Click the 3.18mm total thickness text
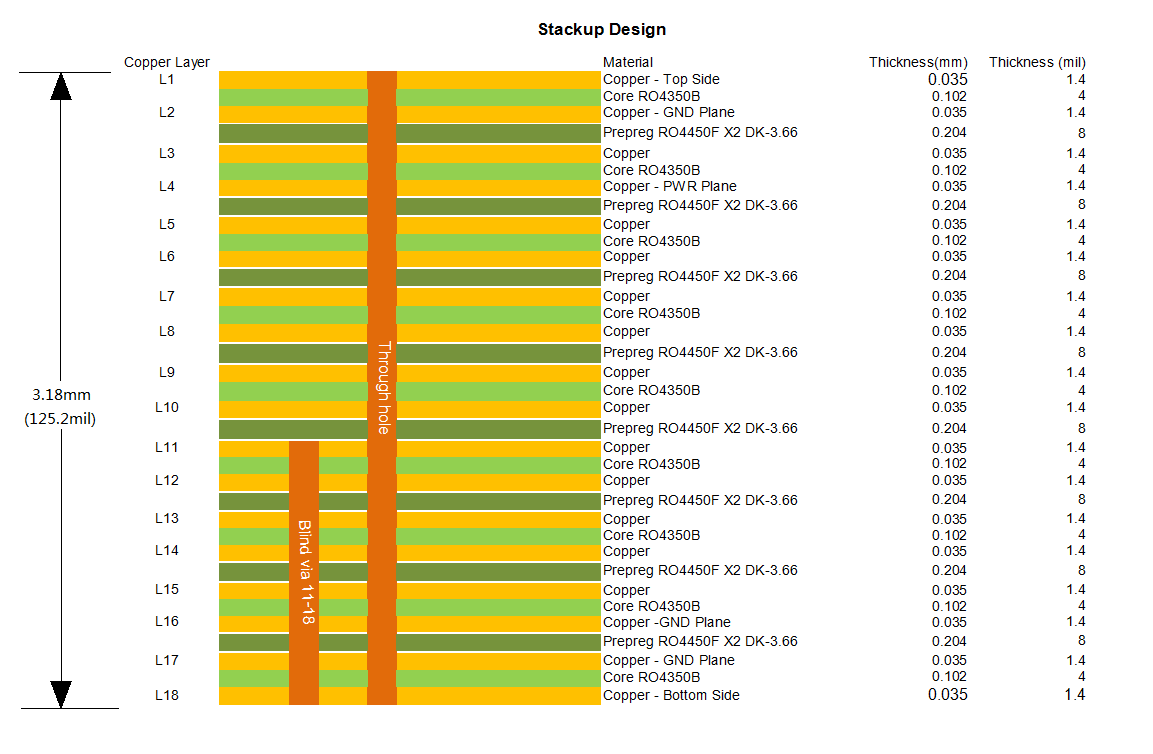This screenshot has height=754, width=1153. [60, 395]
